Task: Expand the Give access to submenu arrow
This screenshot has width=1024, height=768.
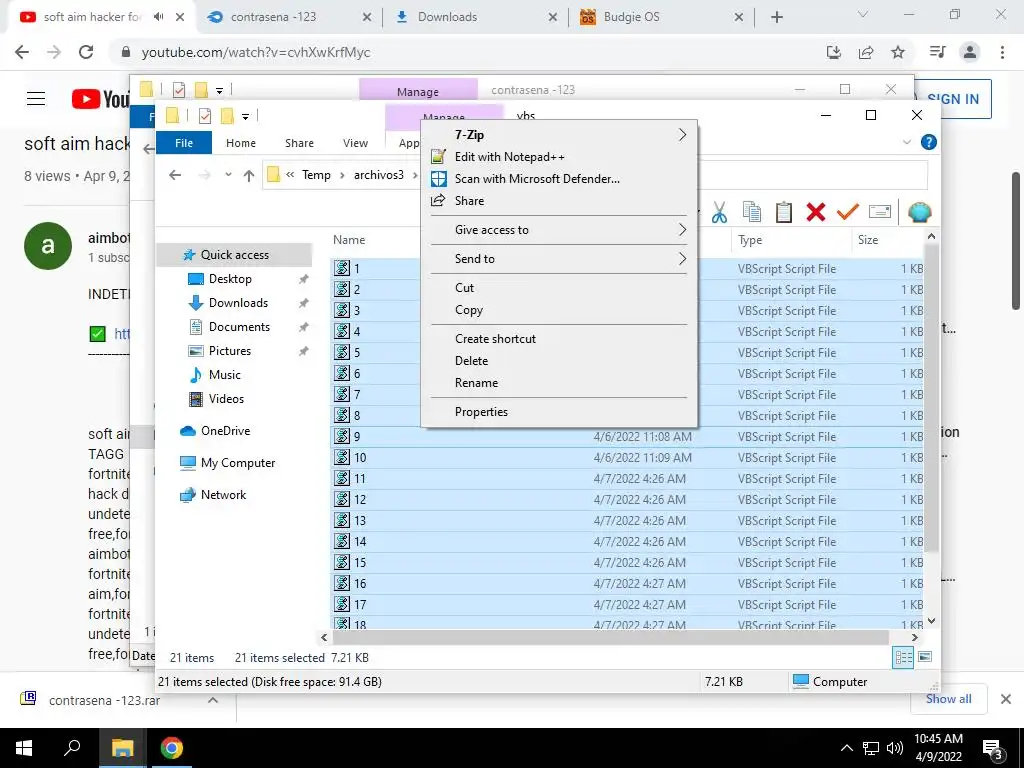Action: 682,230
